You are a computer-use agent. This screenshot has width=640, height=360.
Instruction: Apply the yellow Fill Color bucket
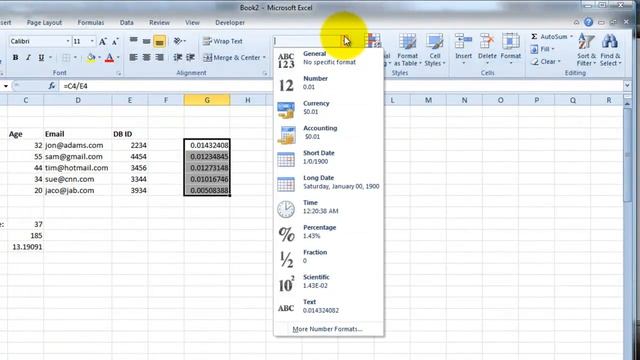(x=91, y=58)
